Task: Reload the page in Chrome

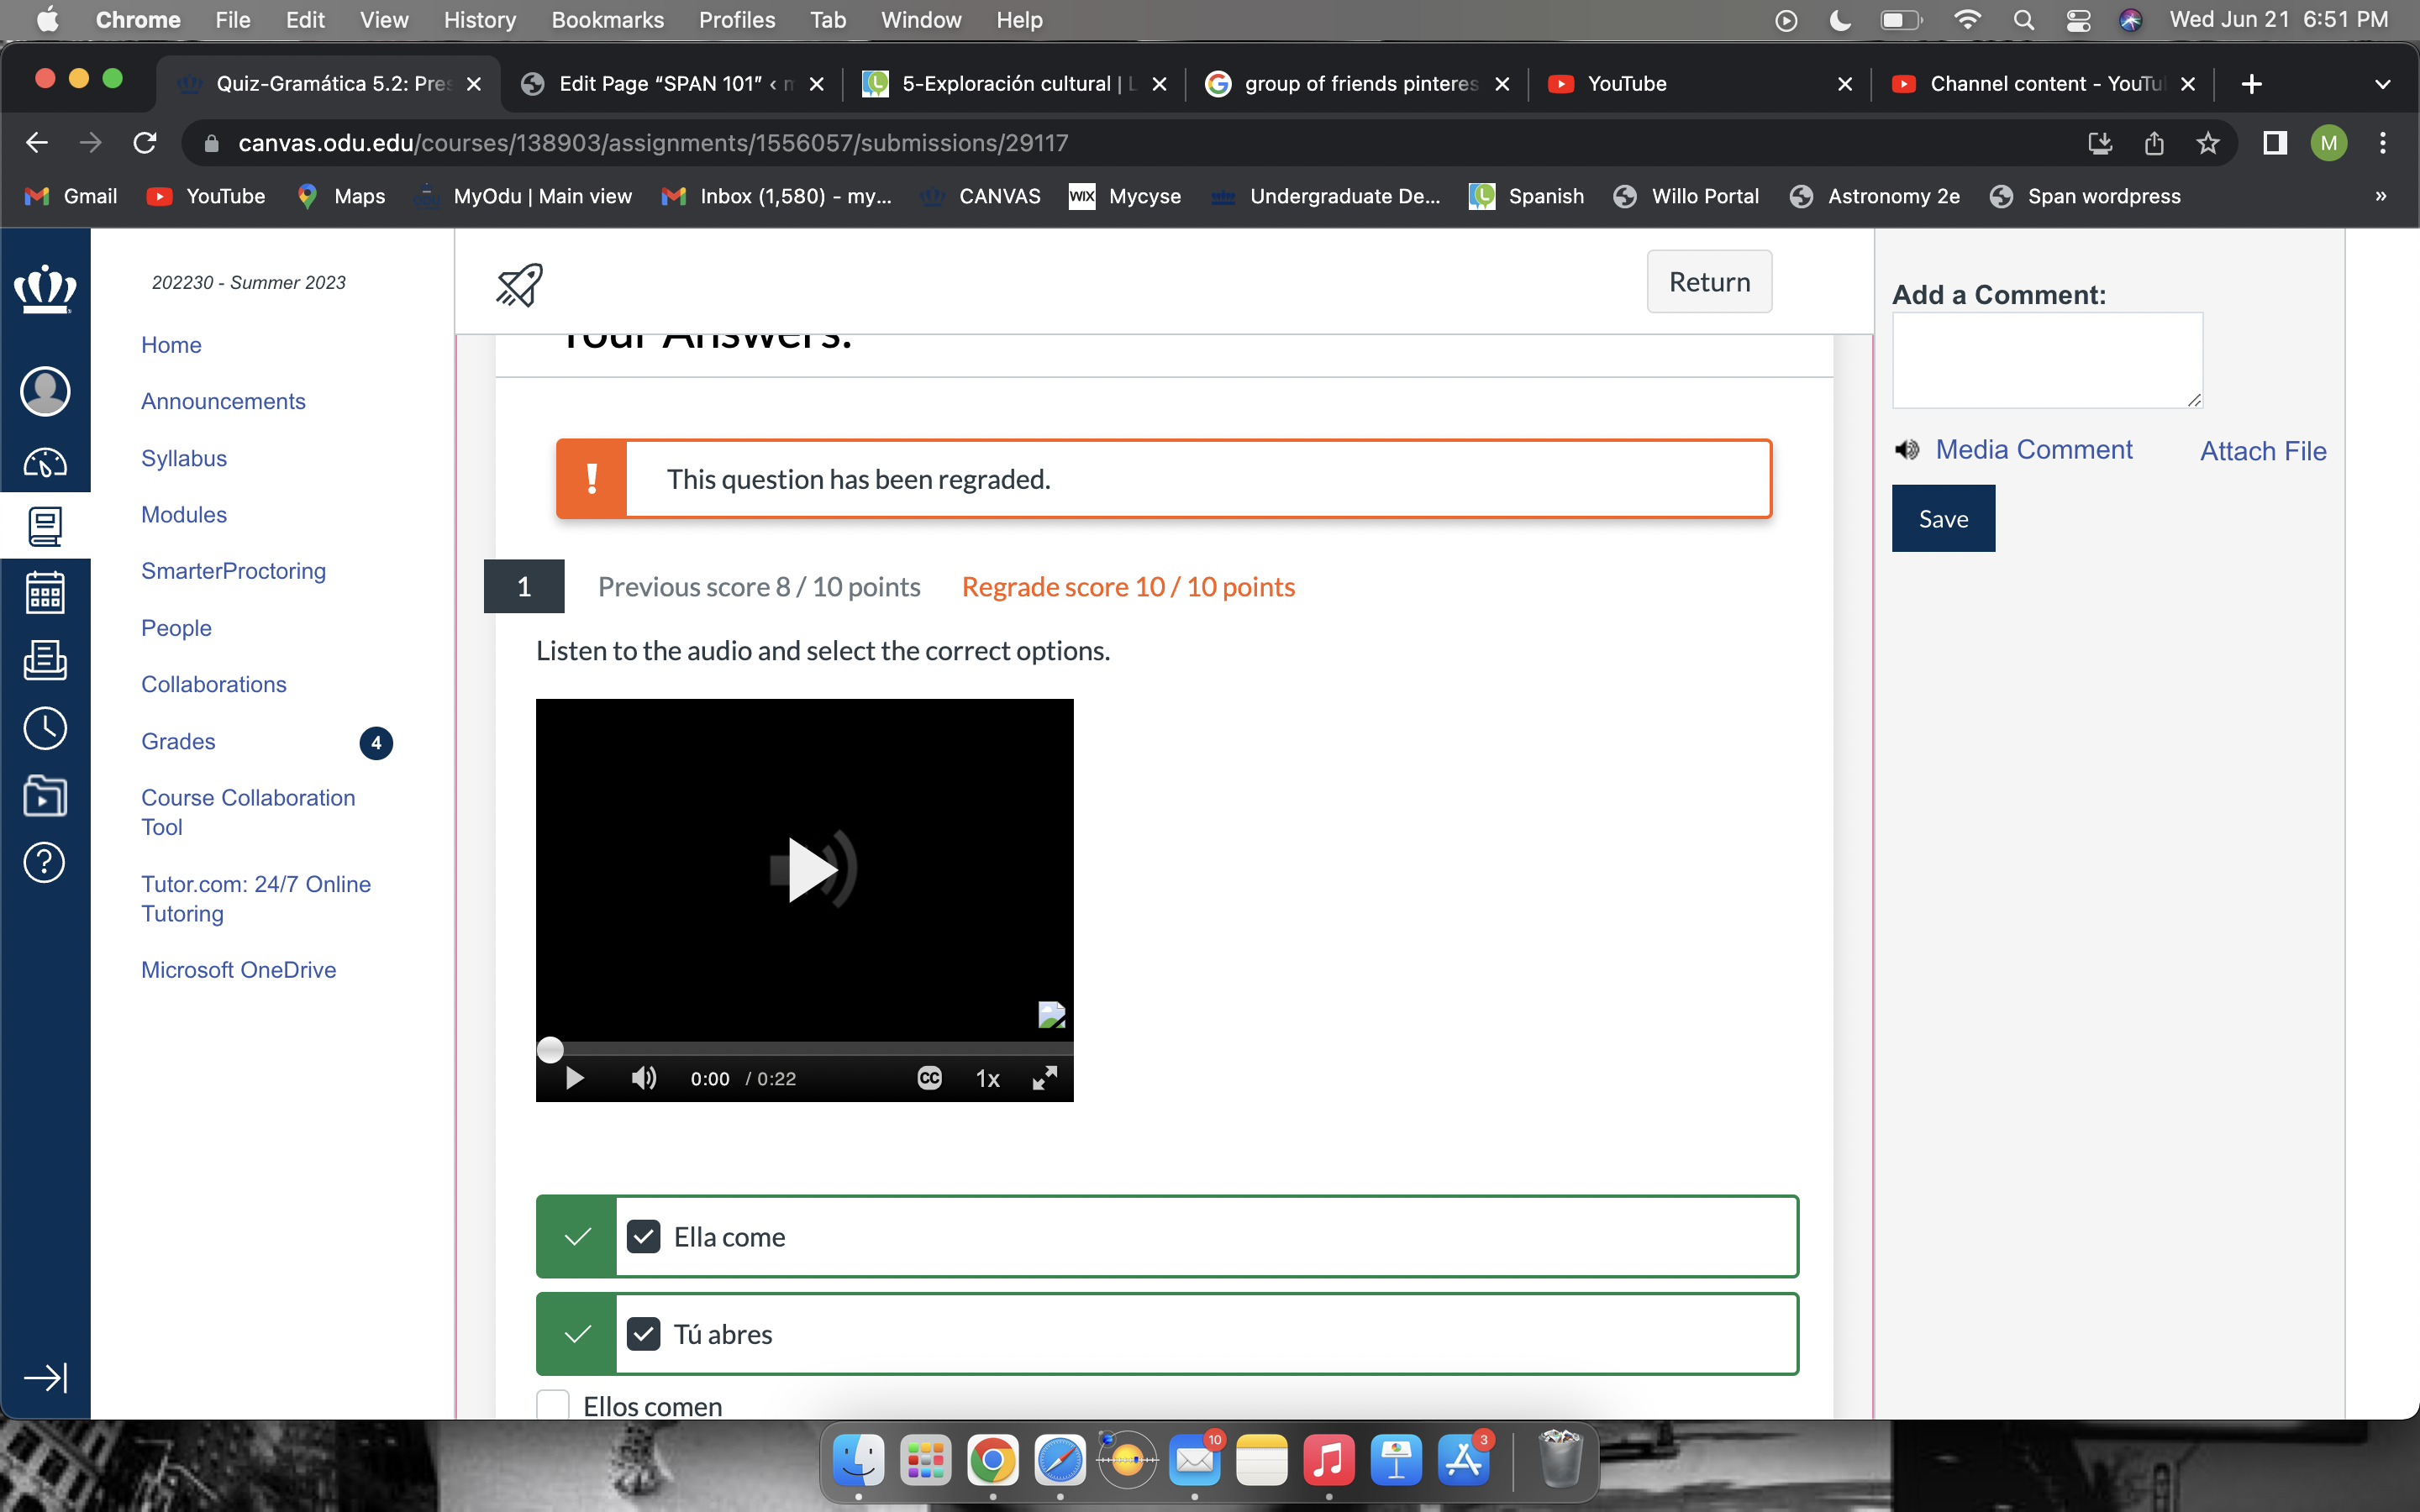Action: click(x=145, y=143)
